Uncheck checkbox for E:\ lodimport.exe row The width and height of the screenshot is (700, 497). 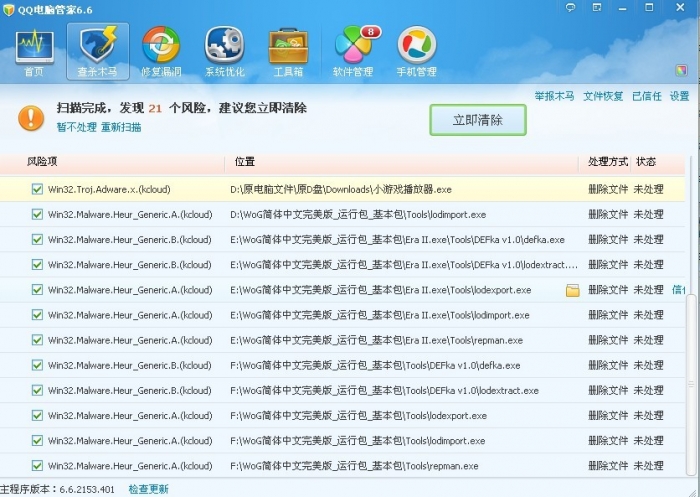coord(37,315)
